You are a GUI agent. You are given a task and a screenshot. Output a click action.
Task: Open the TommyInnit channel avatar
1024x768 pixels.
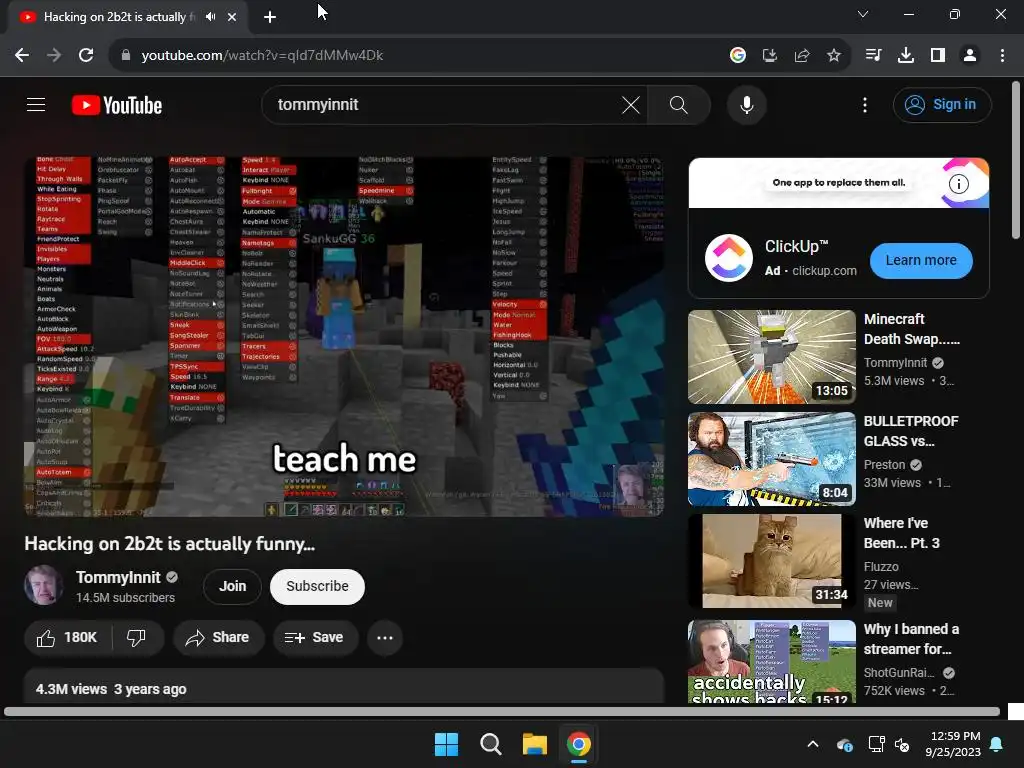click(x=44, y=585)
